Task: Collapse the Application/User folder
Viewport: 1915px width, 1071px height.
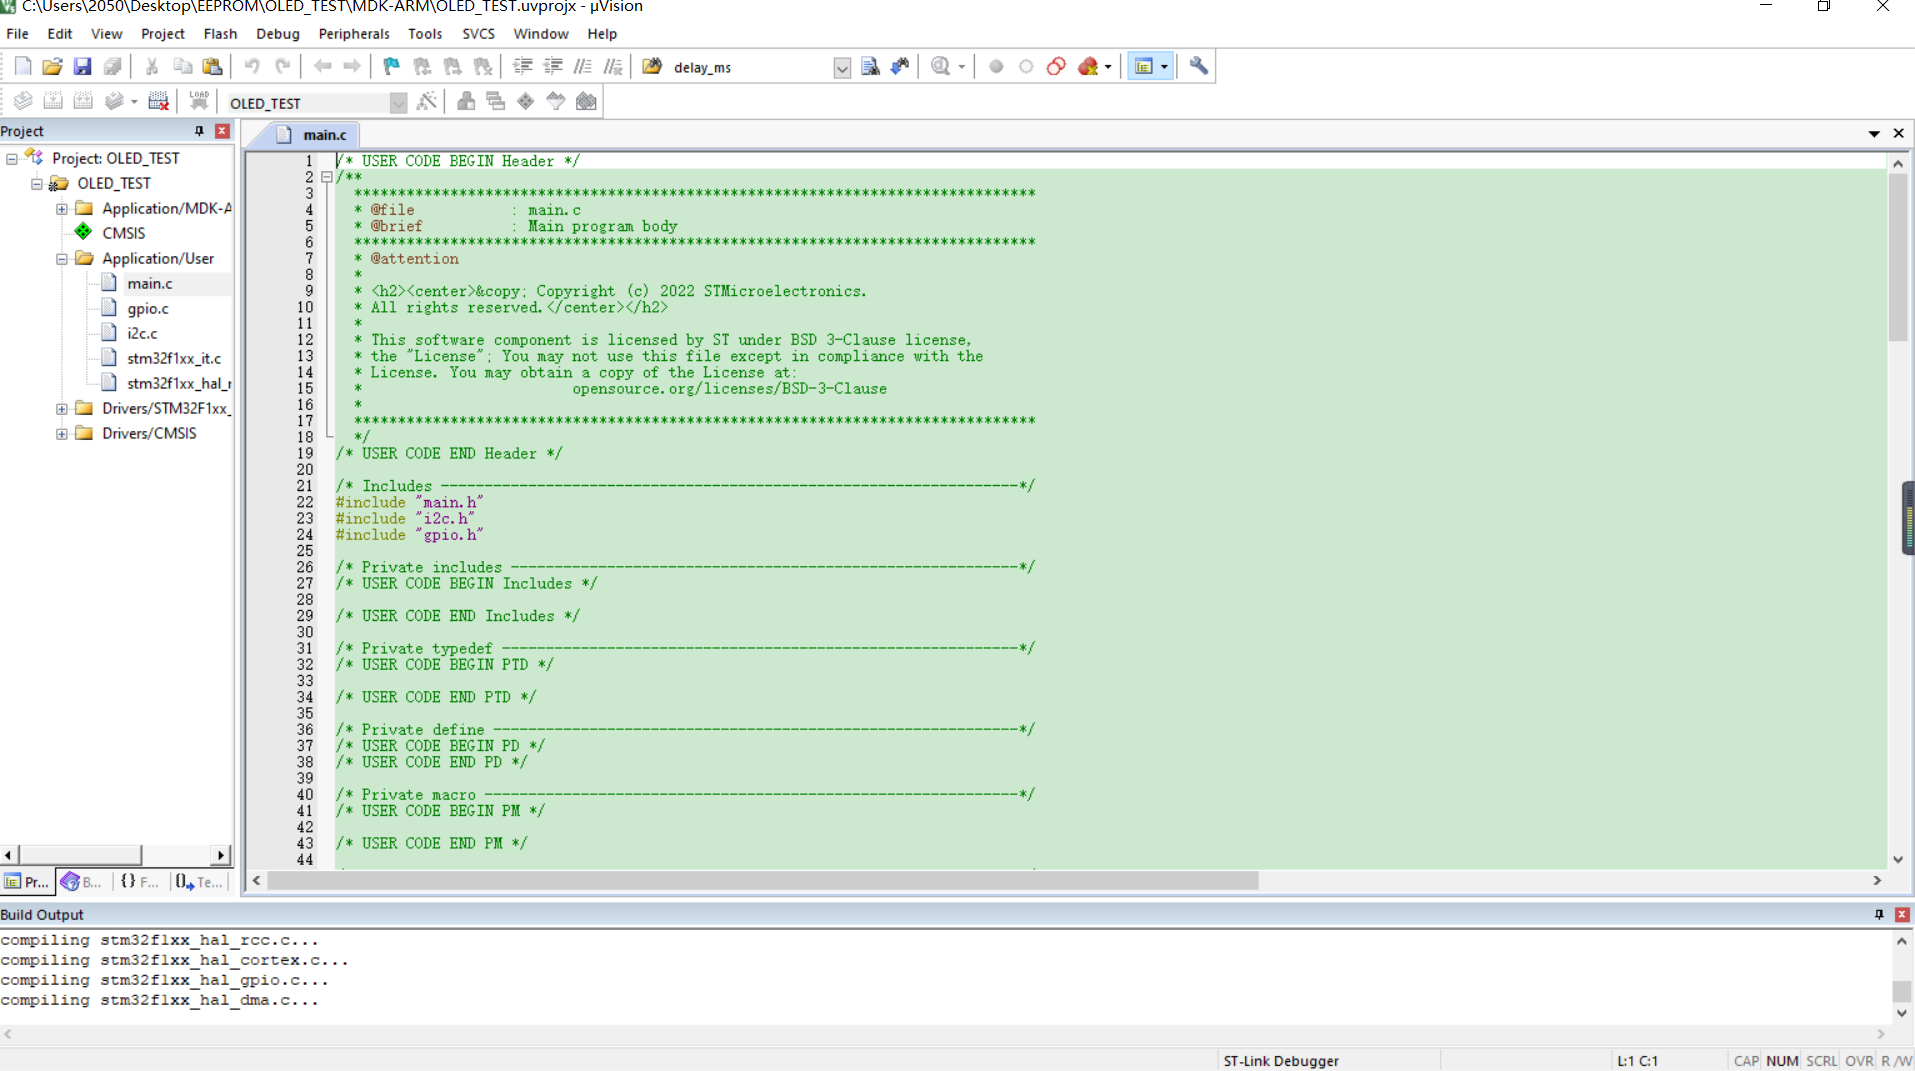Action: tap(62, 258)
